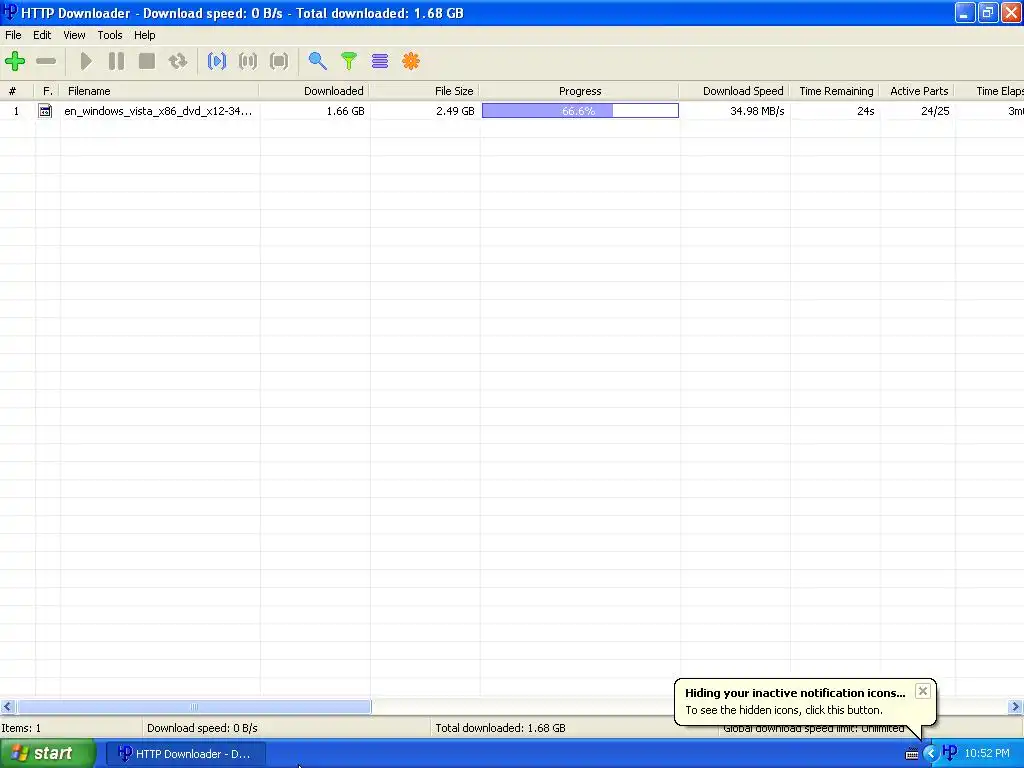Click the HTTP Downloader taskbar button

coord(186,754)
